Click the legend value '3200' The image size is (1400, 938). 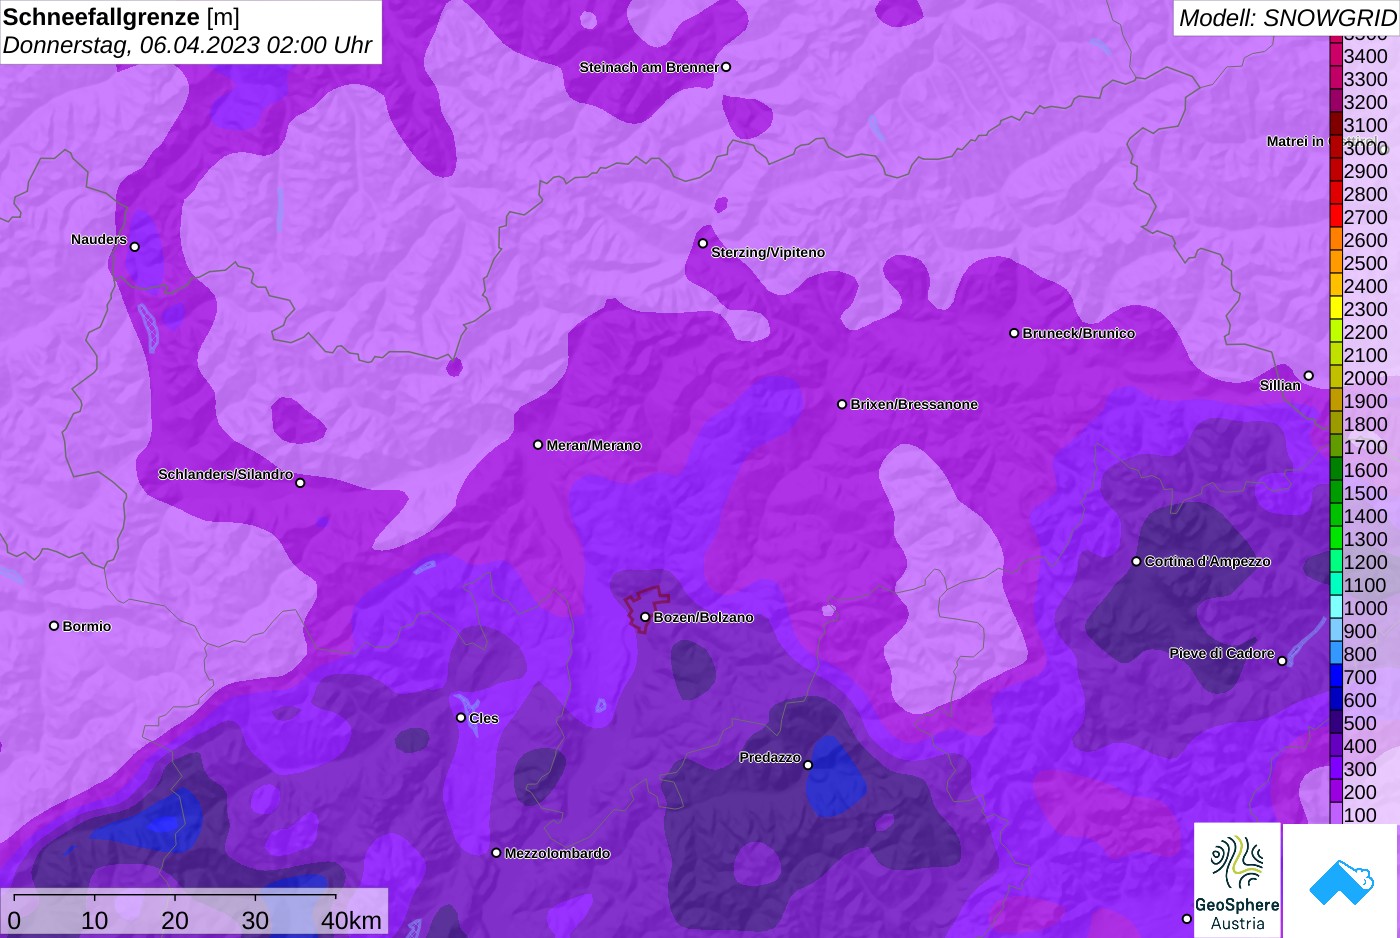(x=1366, y=102)
